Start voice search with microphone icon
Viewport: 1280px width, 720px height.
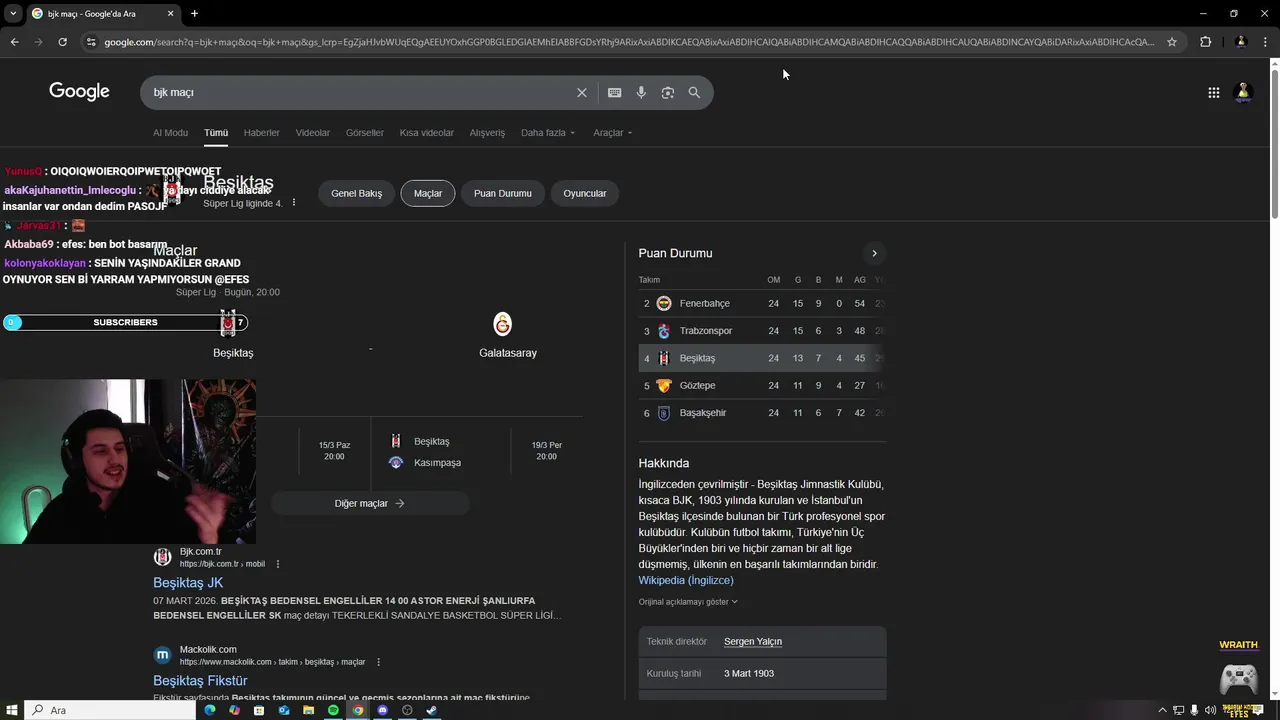click(x=641, y=92)
